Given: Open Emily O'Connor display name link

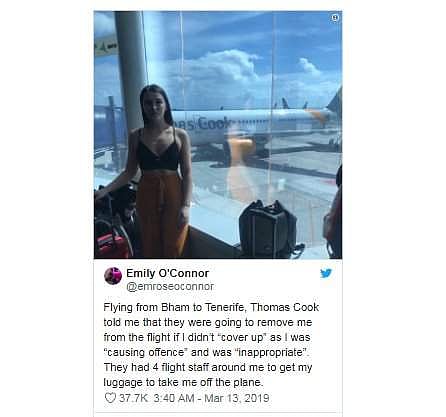Looking at the screenshot, I should click(x=167, y=273).
